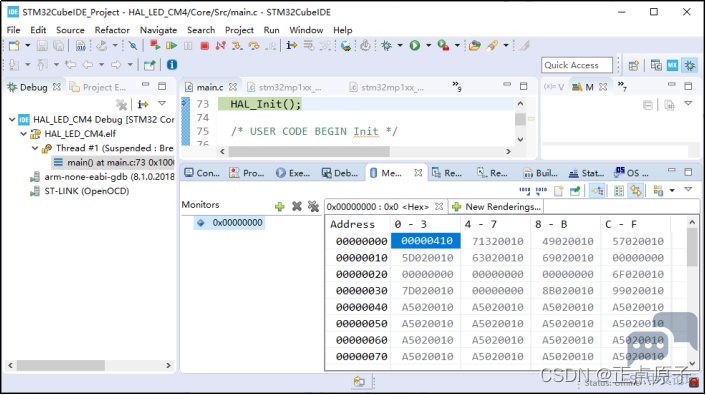This screenshot has height=395, width=706.
Task: Open the Navigate menu
Action: pyautogui.click(x=158, y=30)
